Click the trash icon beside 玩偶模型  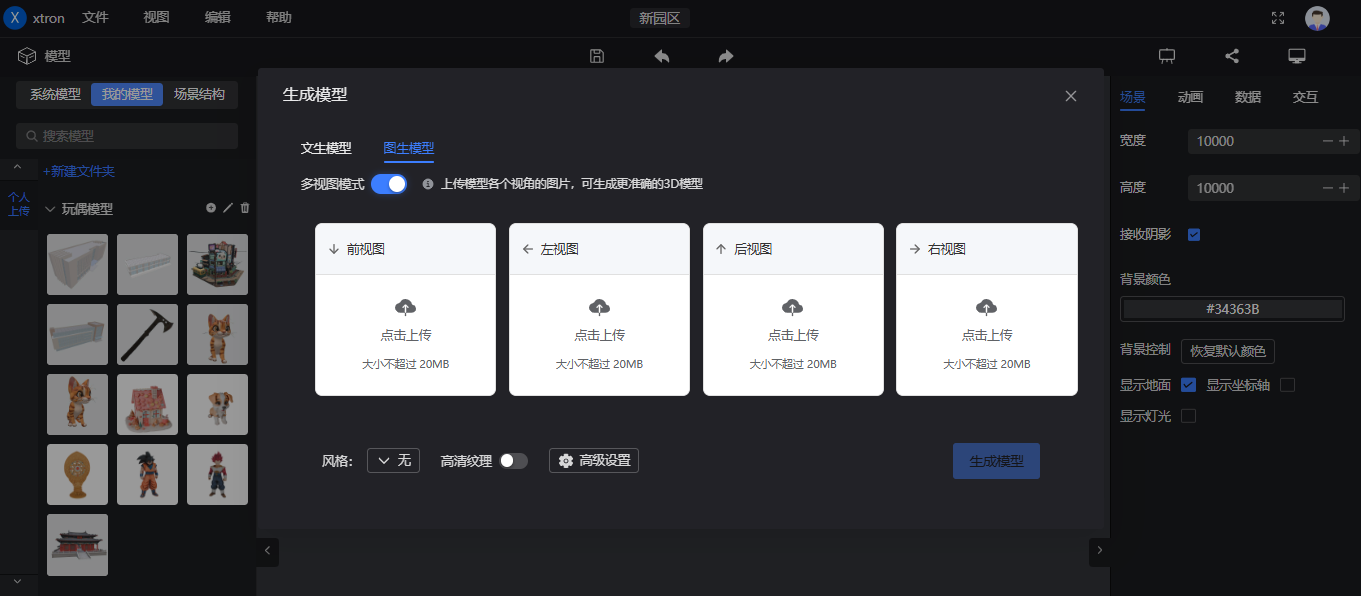(245, 208)
